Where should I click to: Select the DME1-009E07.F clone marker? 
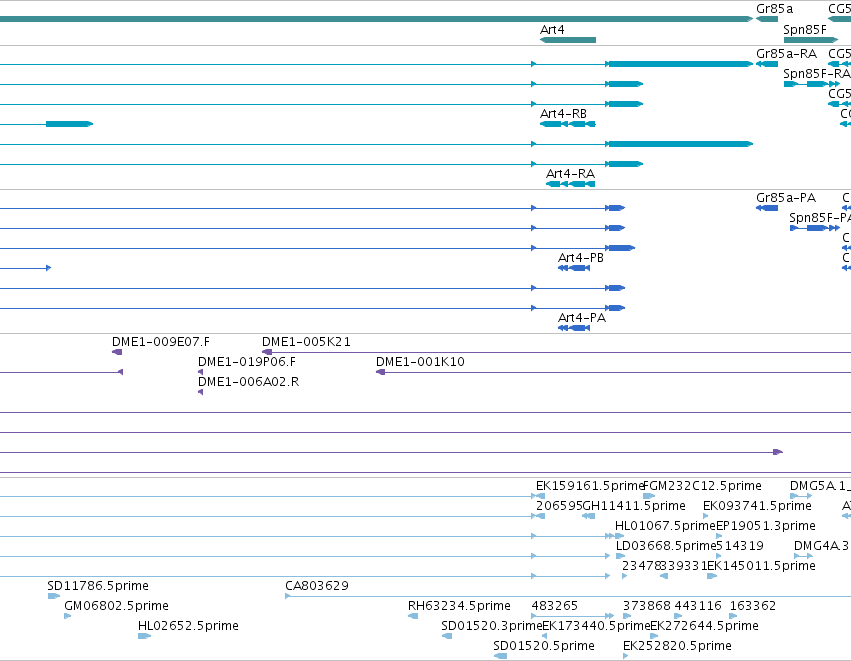tap(117, 352)
